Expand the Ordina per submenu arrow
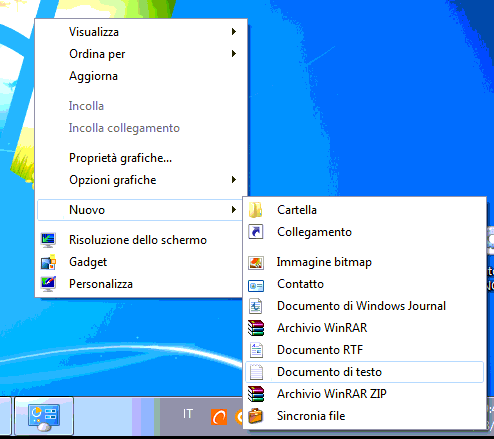Viewport: 494px width, 439px height. (x=234, y=54)
